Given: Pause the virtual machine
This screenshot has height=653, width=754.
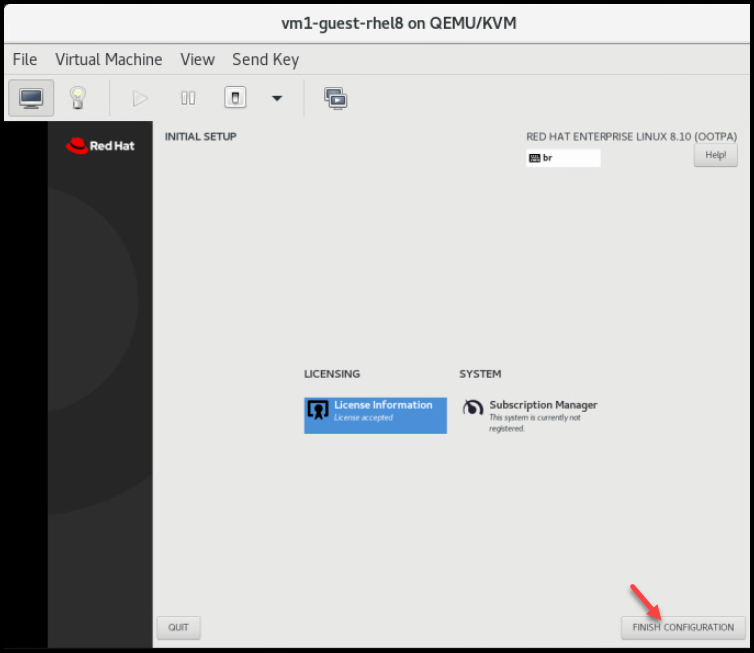Looking at the screenshot, I should click(188, 98).
